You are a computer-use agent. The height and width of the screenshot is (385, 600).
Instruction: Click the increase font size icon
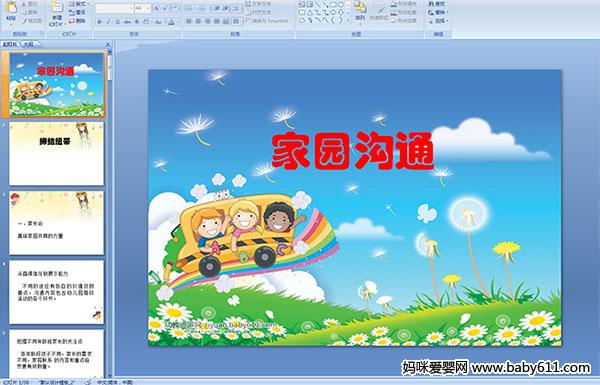point(157,8)
